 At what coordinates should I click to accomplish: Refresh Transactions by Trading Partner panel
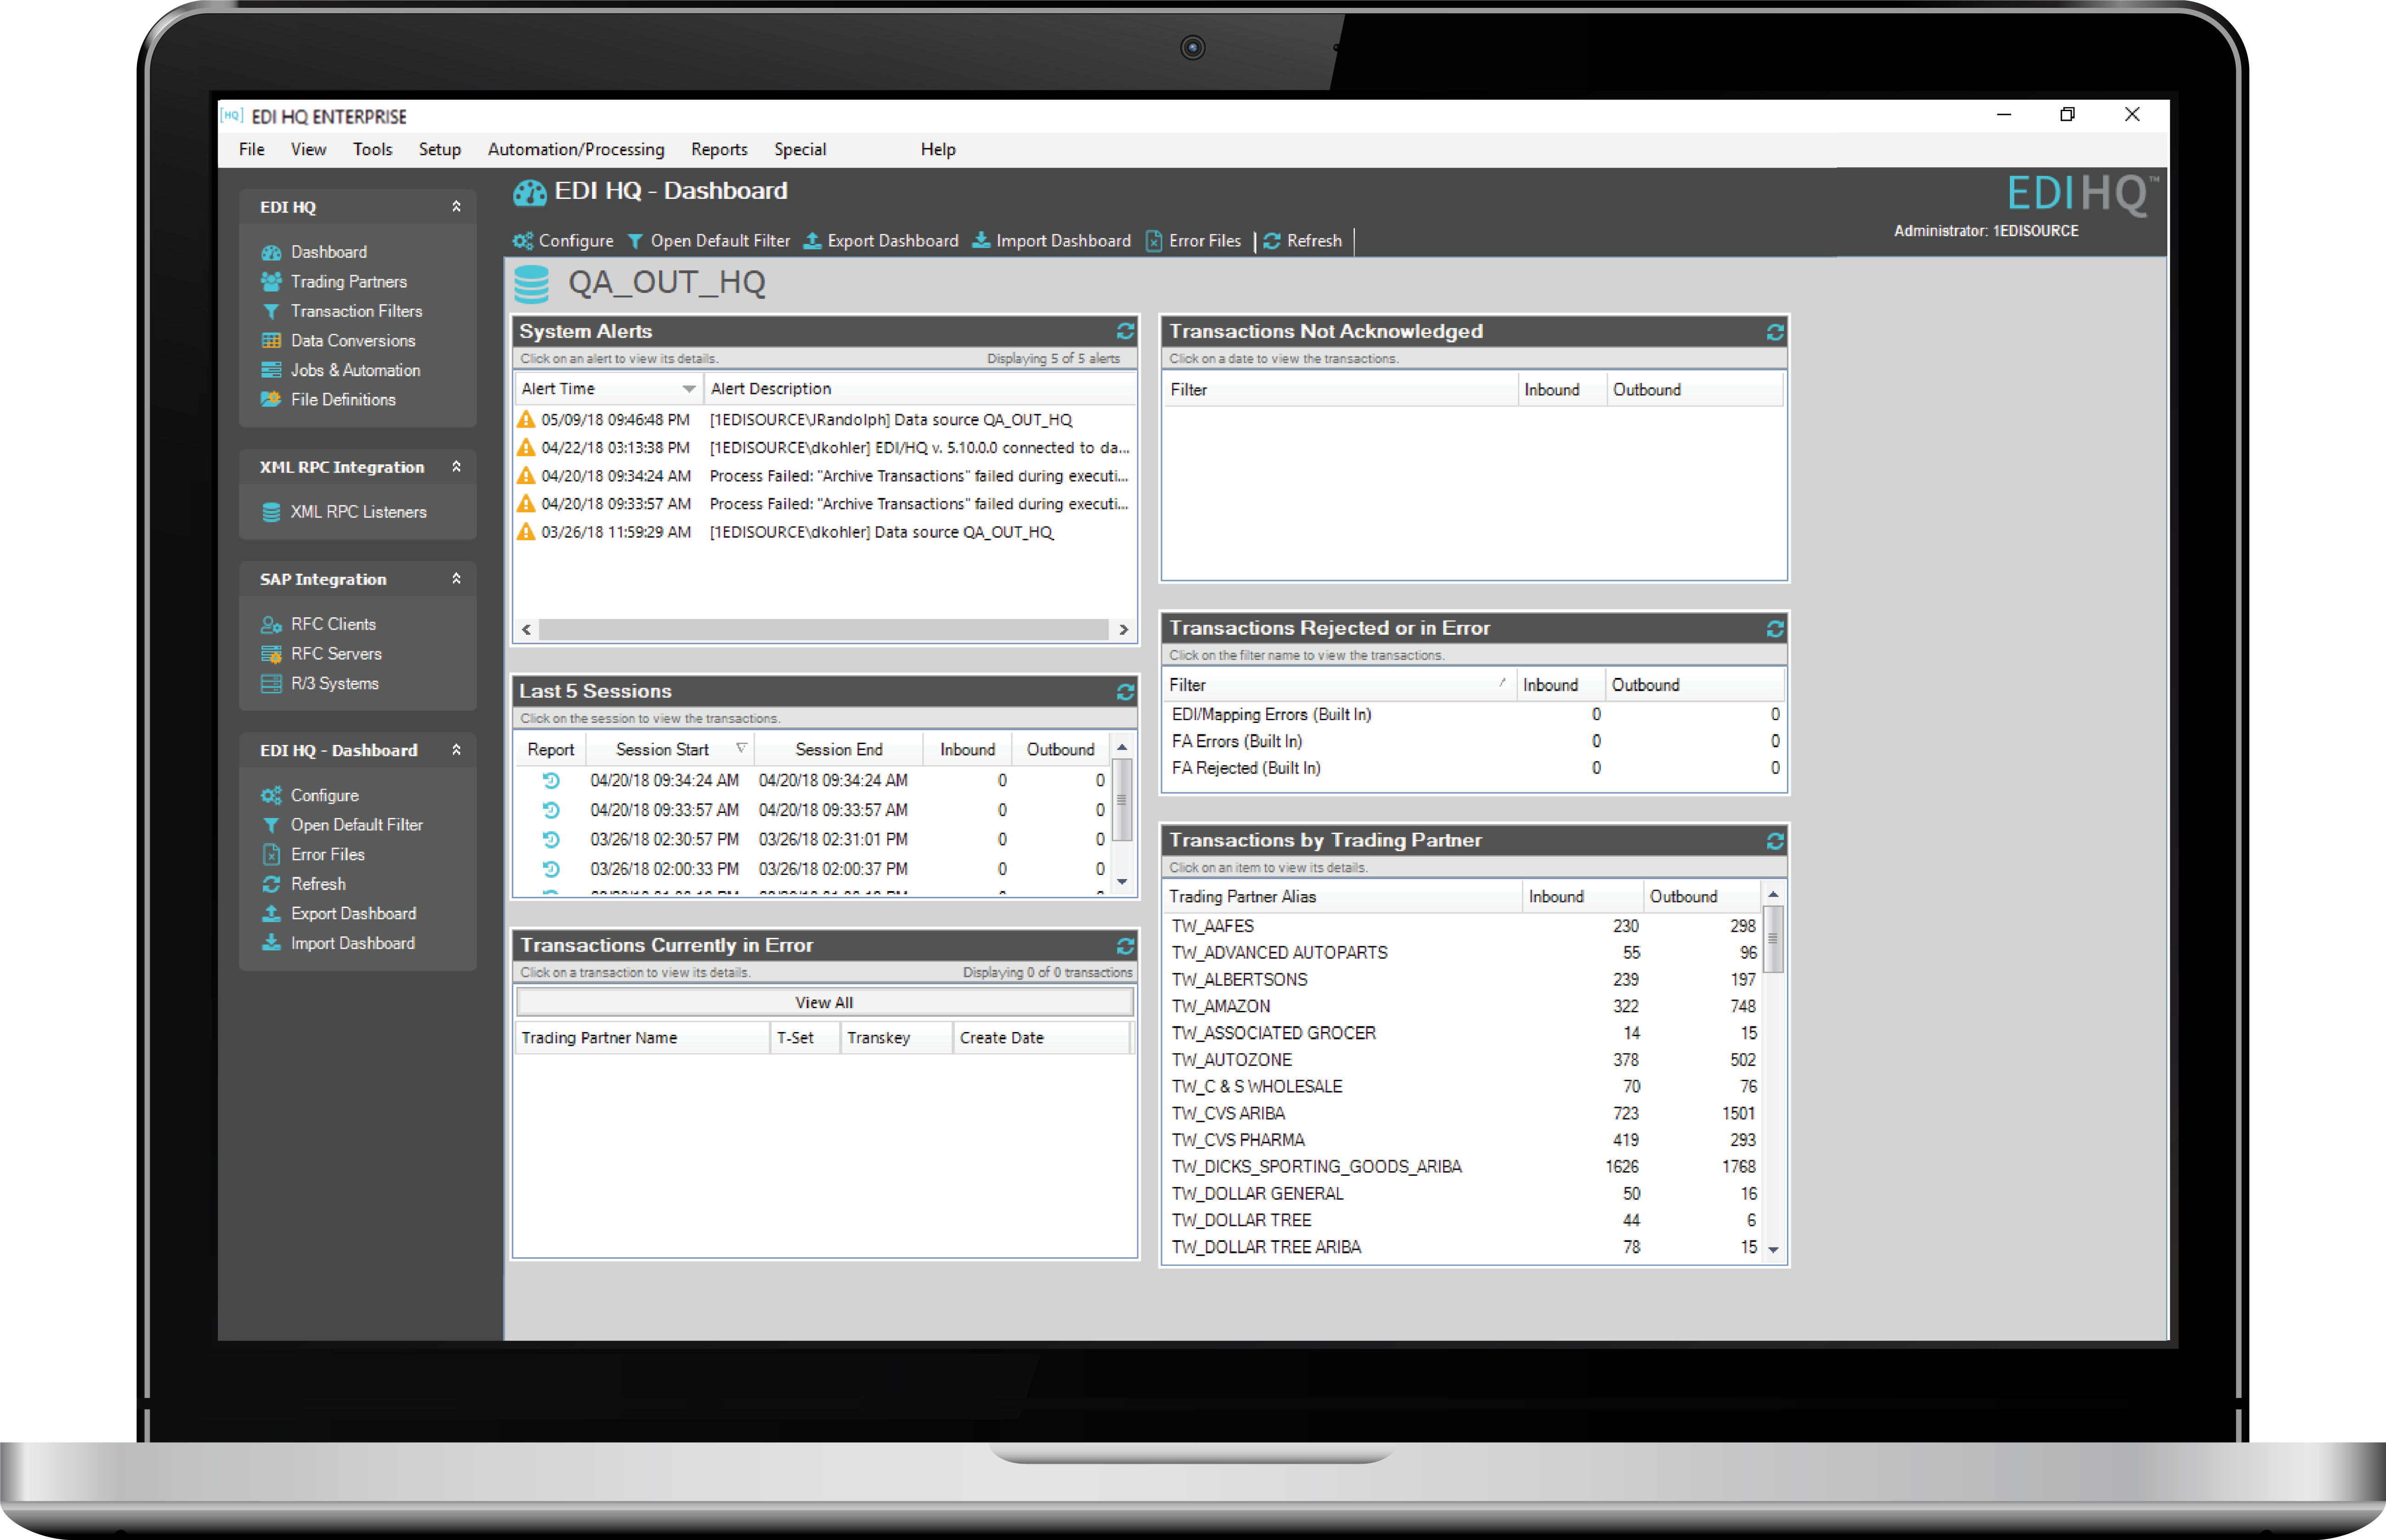pos(1774,841)
